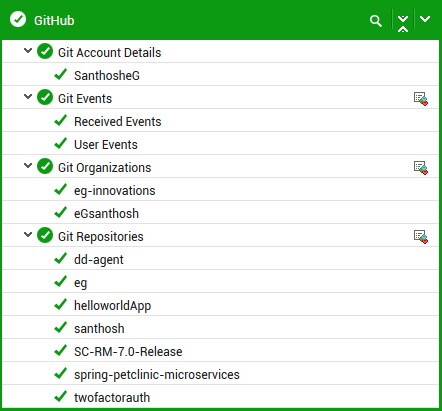The width and height of the screenshot is (442, 411).
Task: Open the helloworldApp repository
Action: coord(113,306)
